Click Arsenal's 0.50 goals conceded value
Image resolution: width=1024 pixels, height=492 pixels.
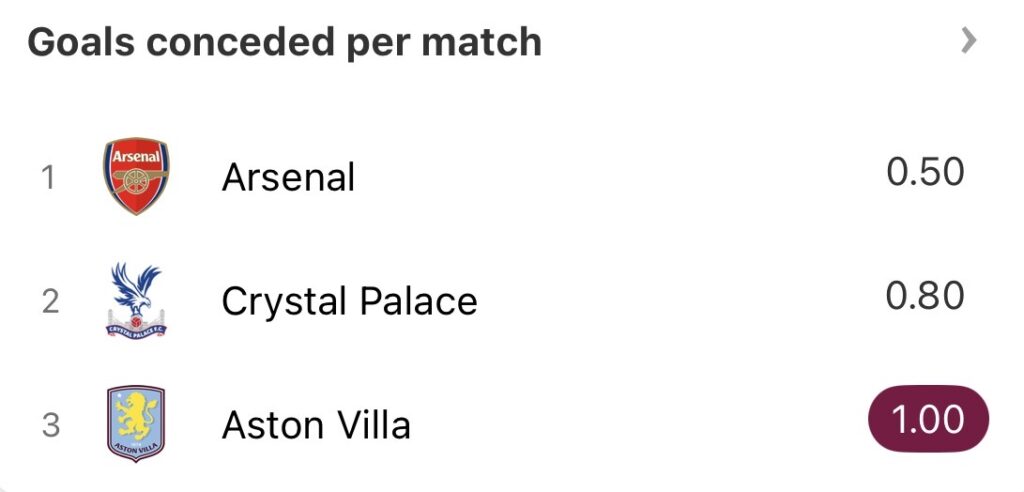tap(925, 172)
